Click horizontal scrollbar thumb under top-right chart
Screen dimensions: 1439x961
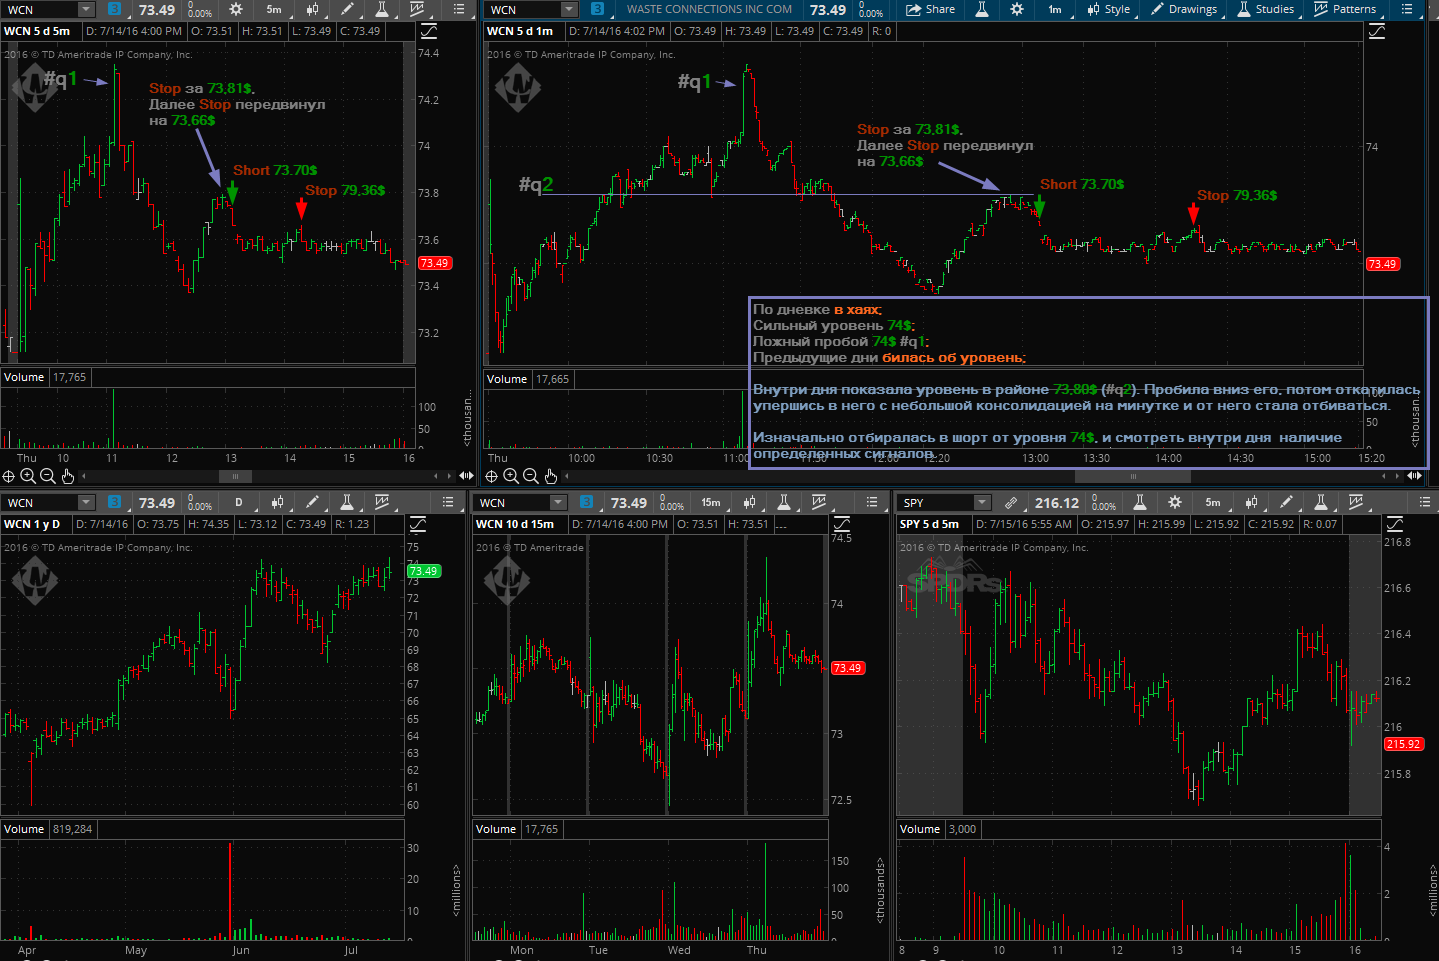[1133, 477]
